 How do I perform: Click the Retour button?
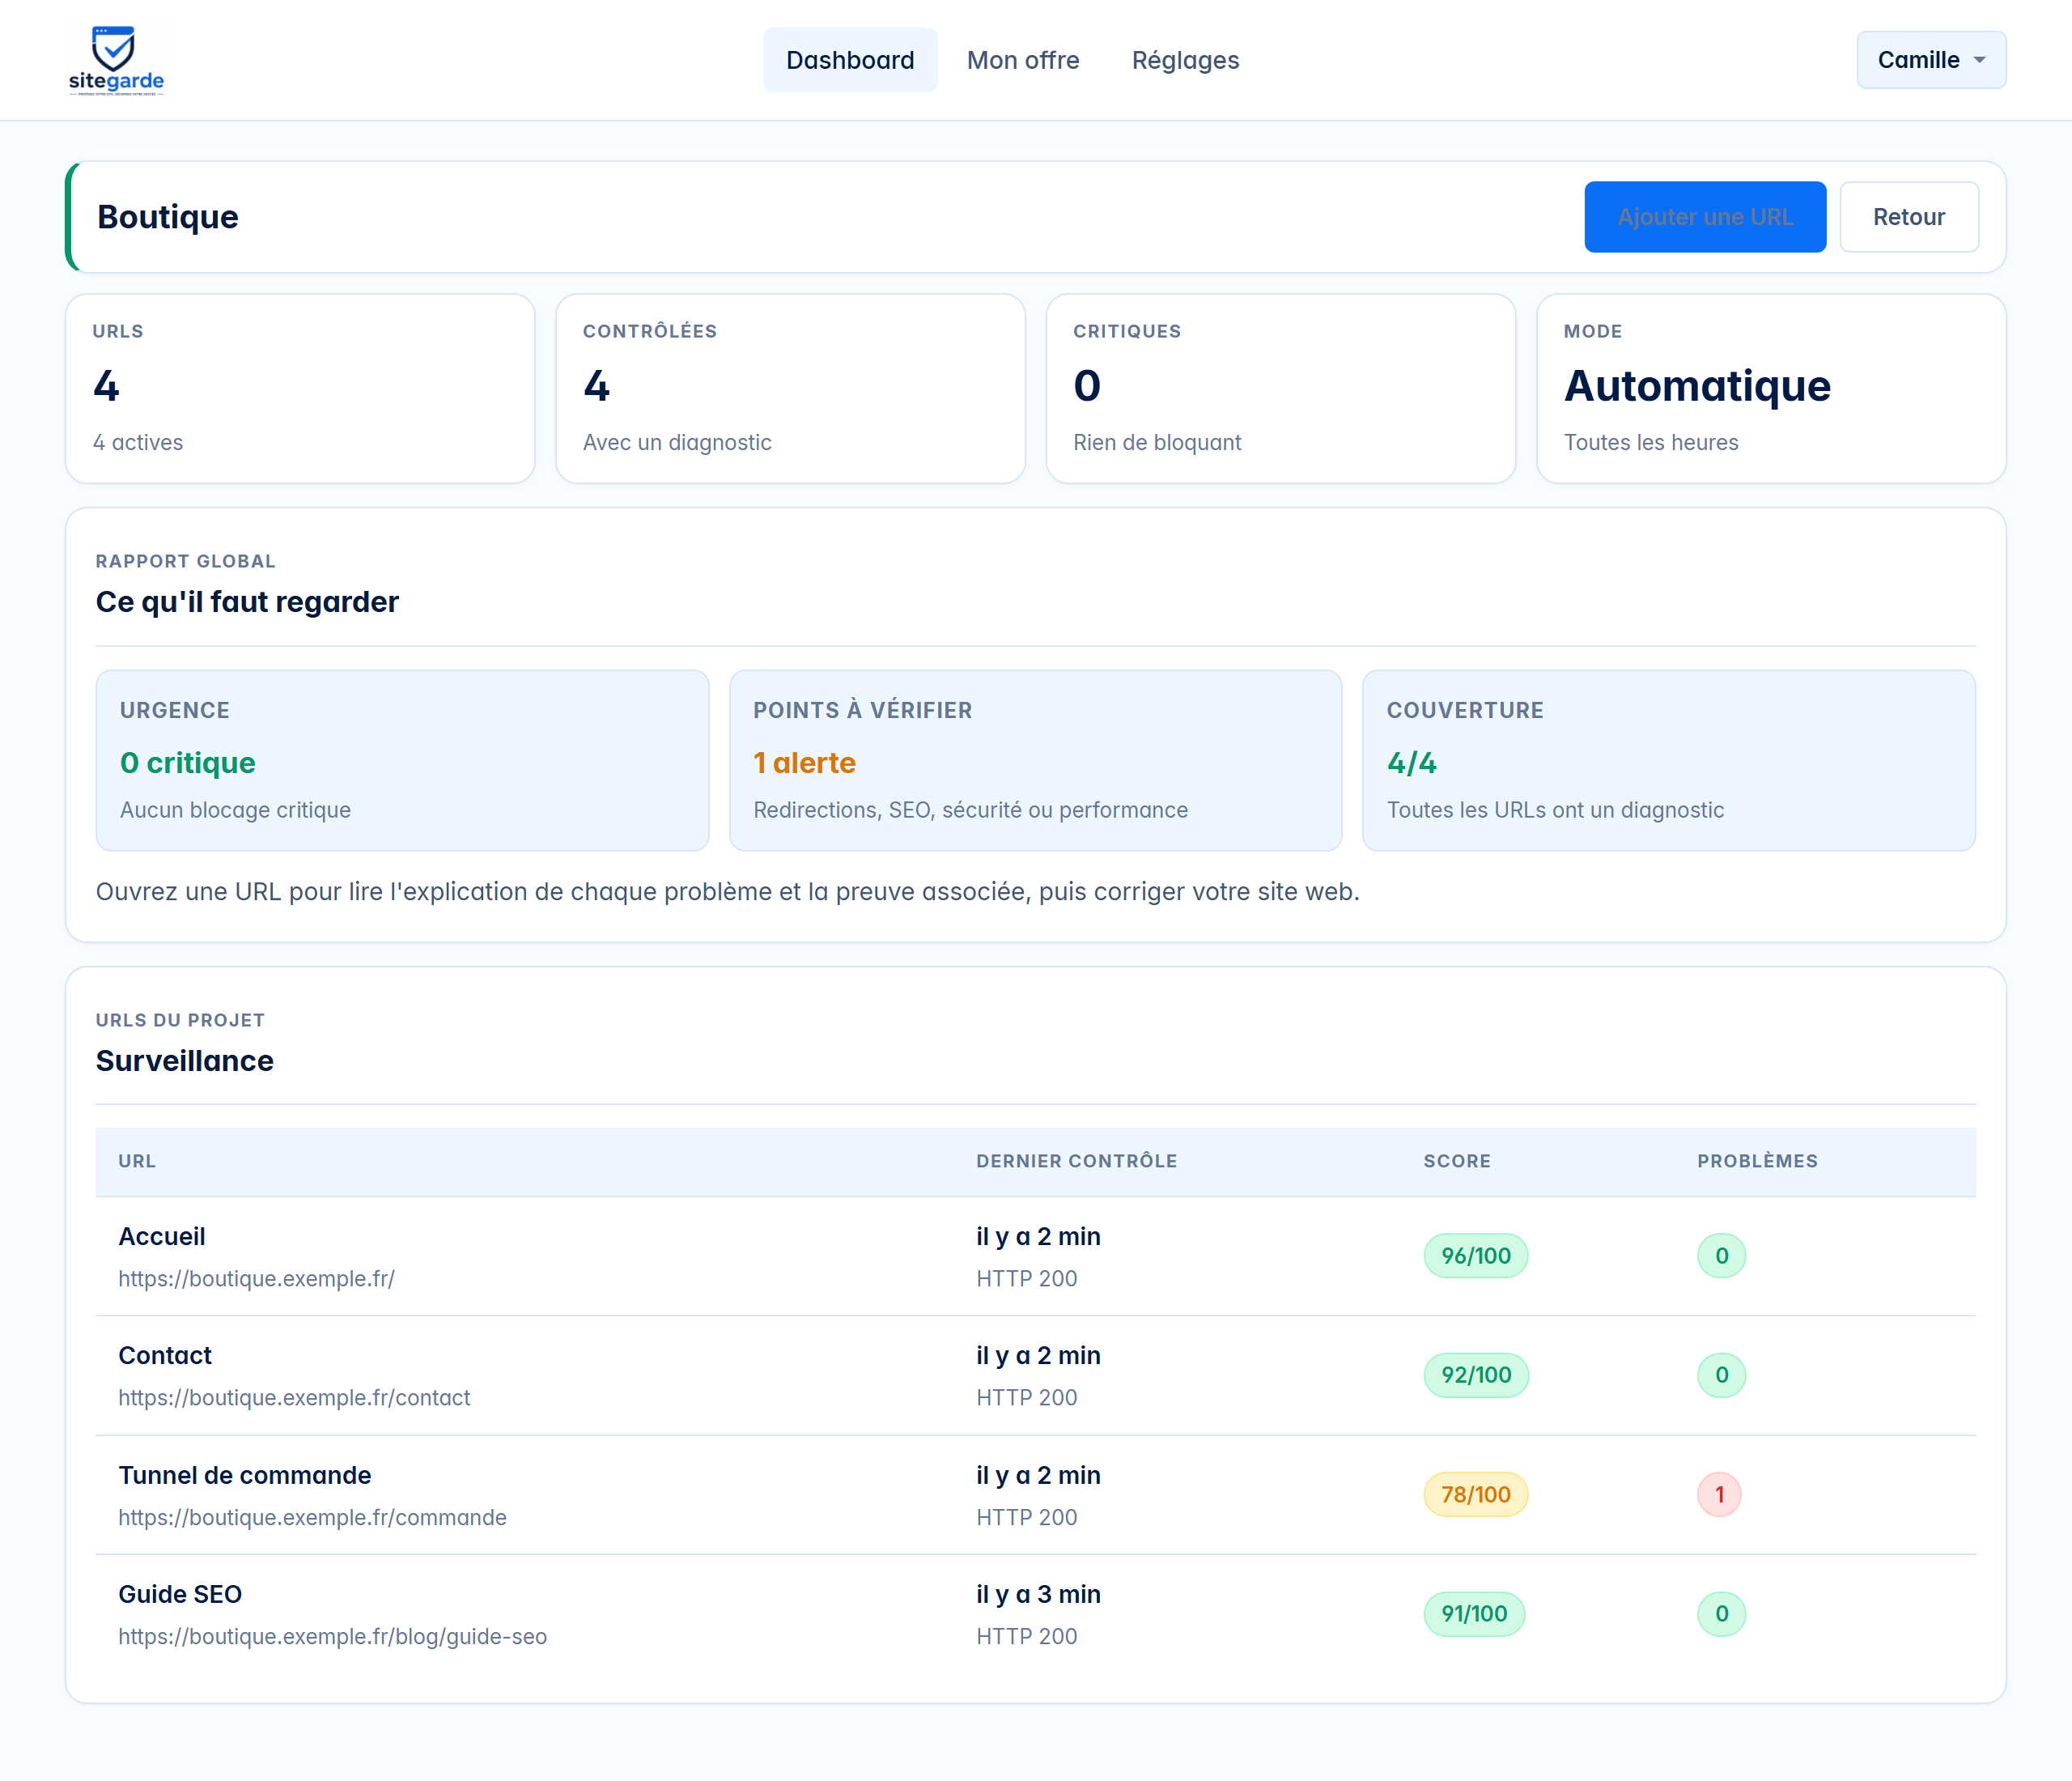pos(1908,217)
